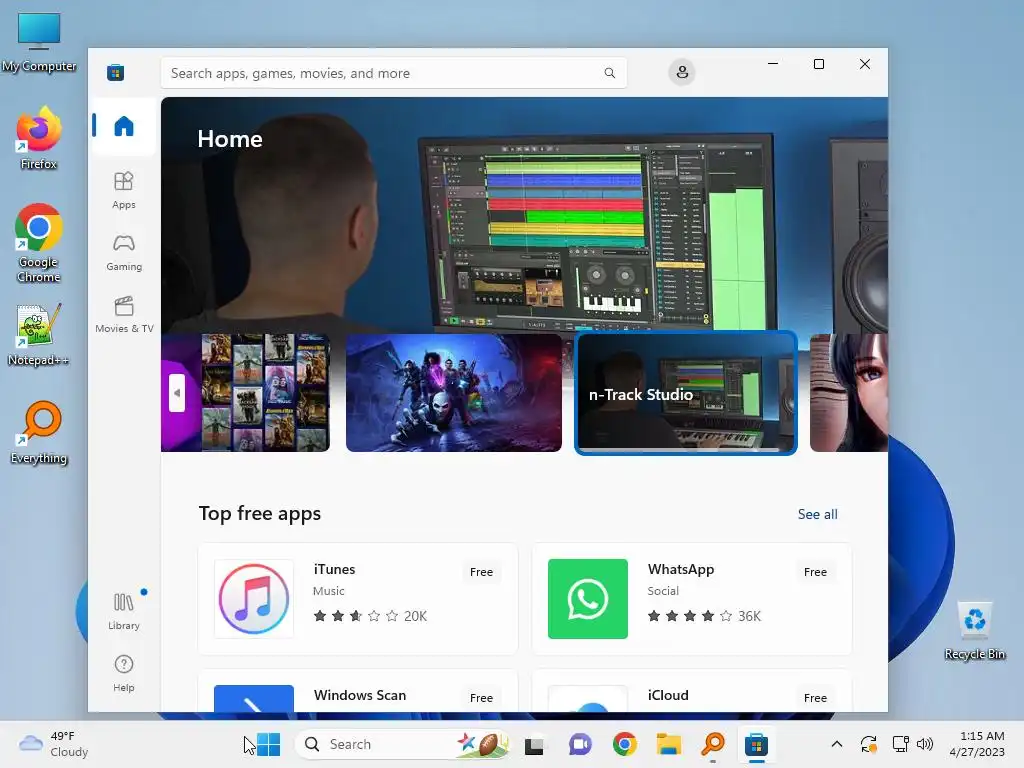
Task: Open File Explorer from the taskbar
Action: click(669, 744)
